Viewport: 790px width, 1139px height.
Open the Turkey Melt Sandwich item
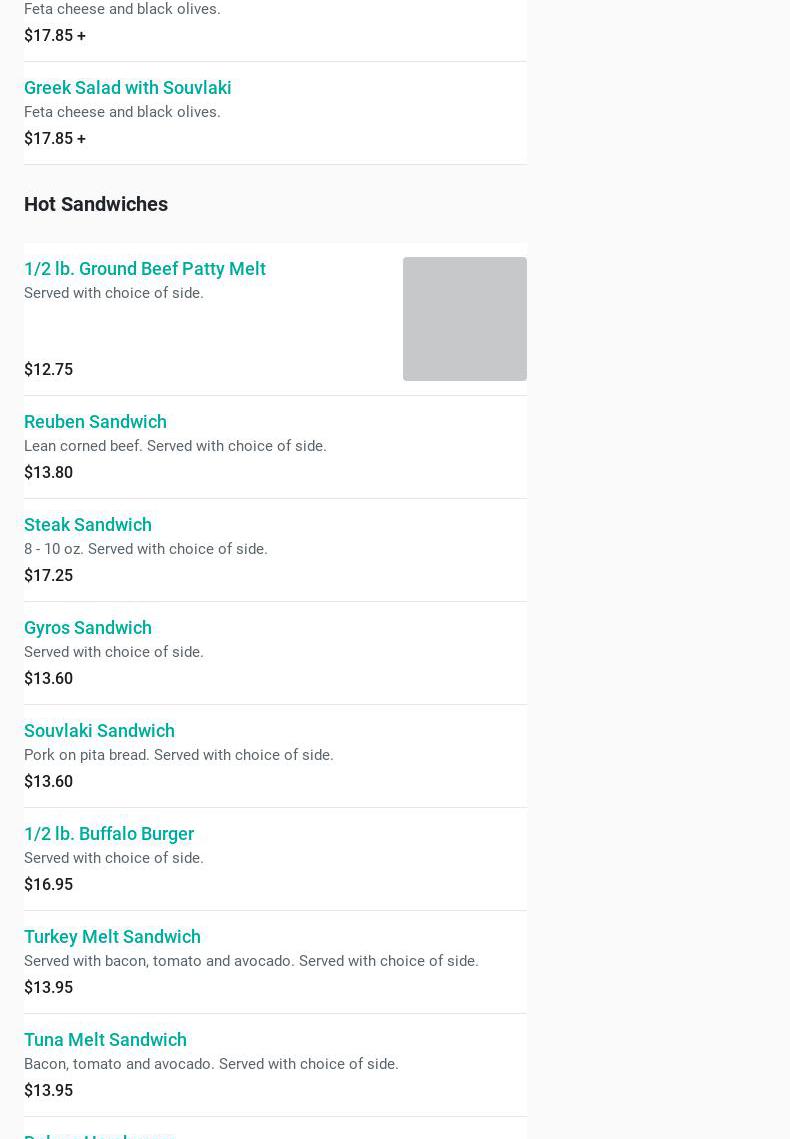(112, 937)
